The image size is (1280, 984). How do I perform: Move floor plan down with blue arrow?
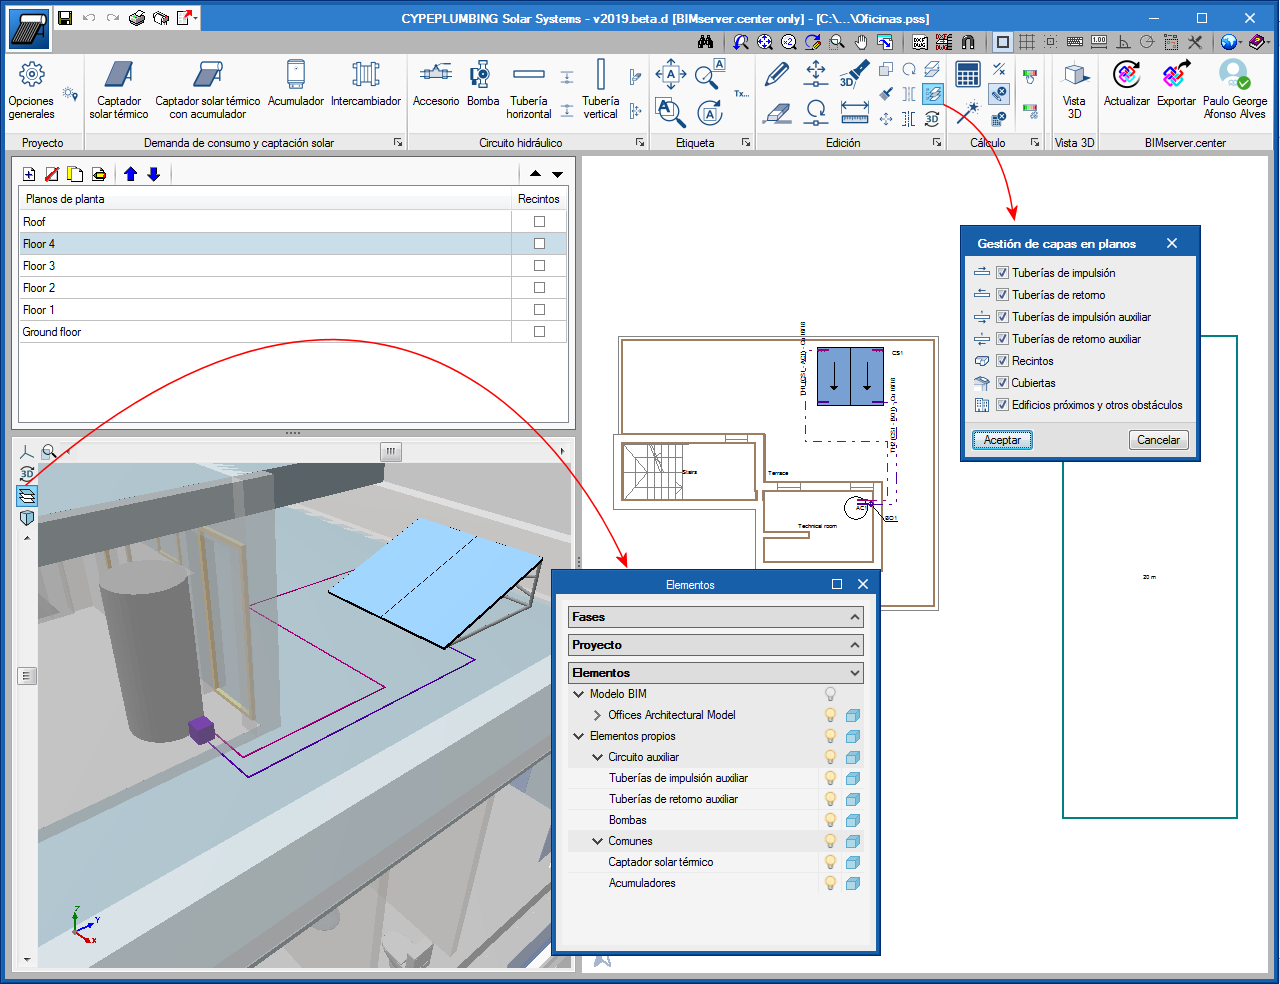[x=154, y=174]
